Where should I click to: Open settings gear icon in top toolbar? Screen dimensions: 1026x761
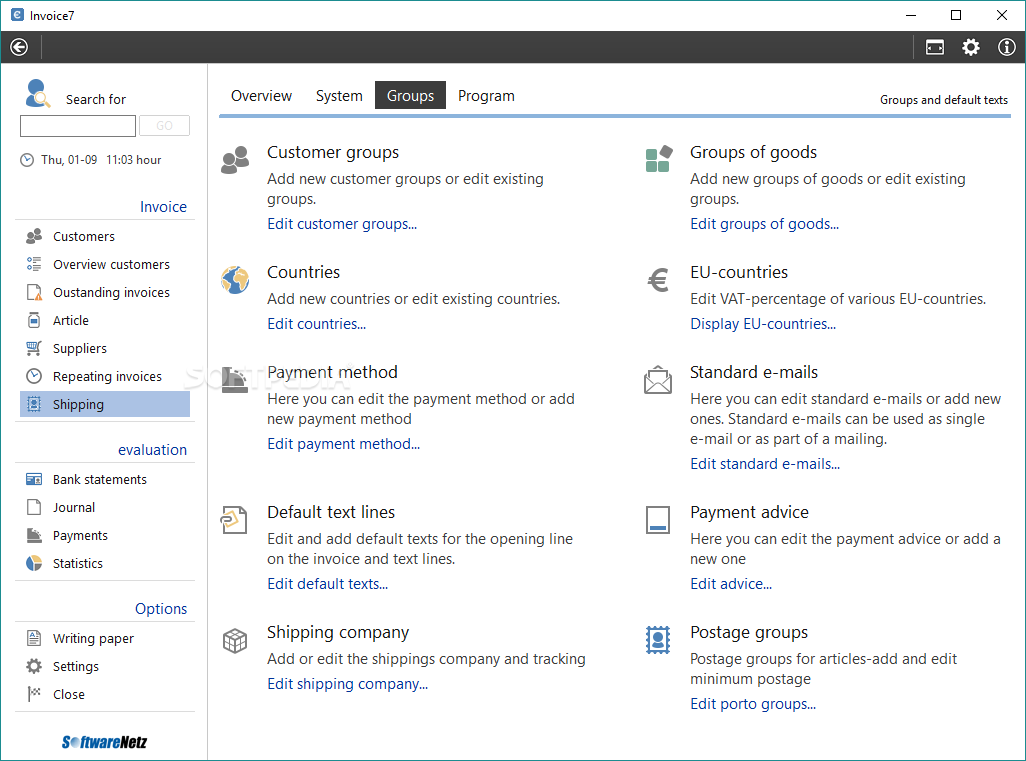[x=970, y=47]
